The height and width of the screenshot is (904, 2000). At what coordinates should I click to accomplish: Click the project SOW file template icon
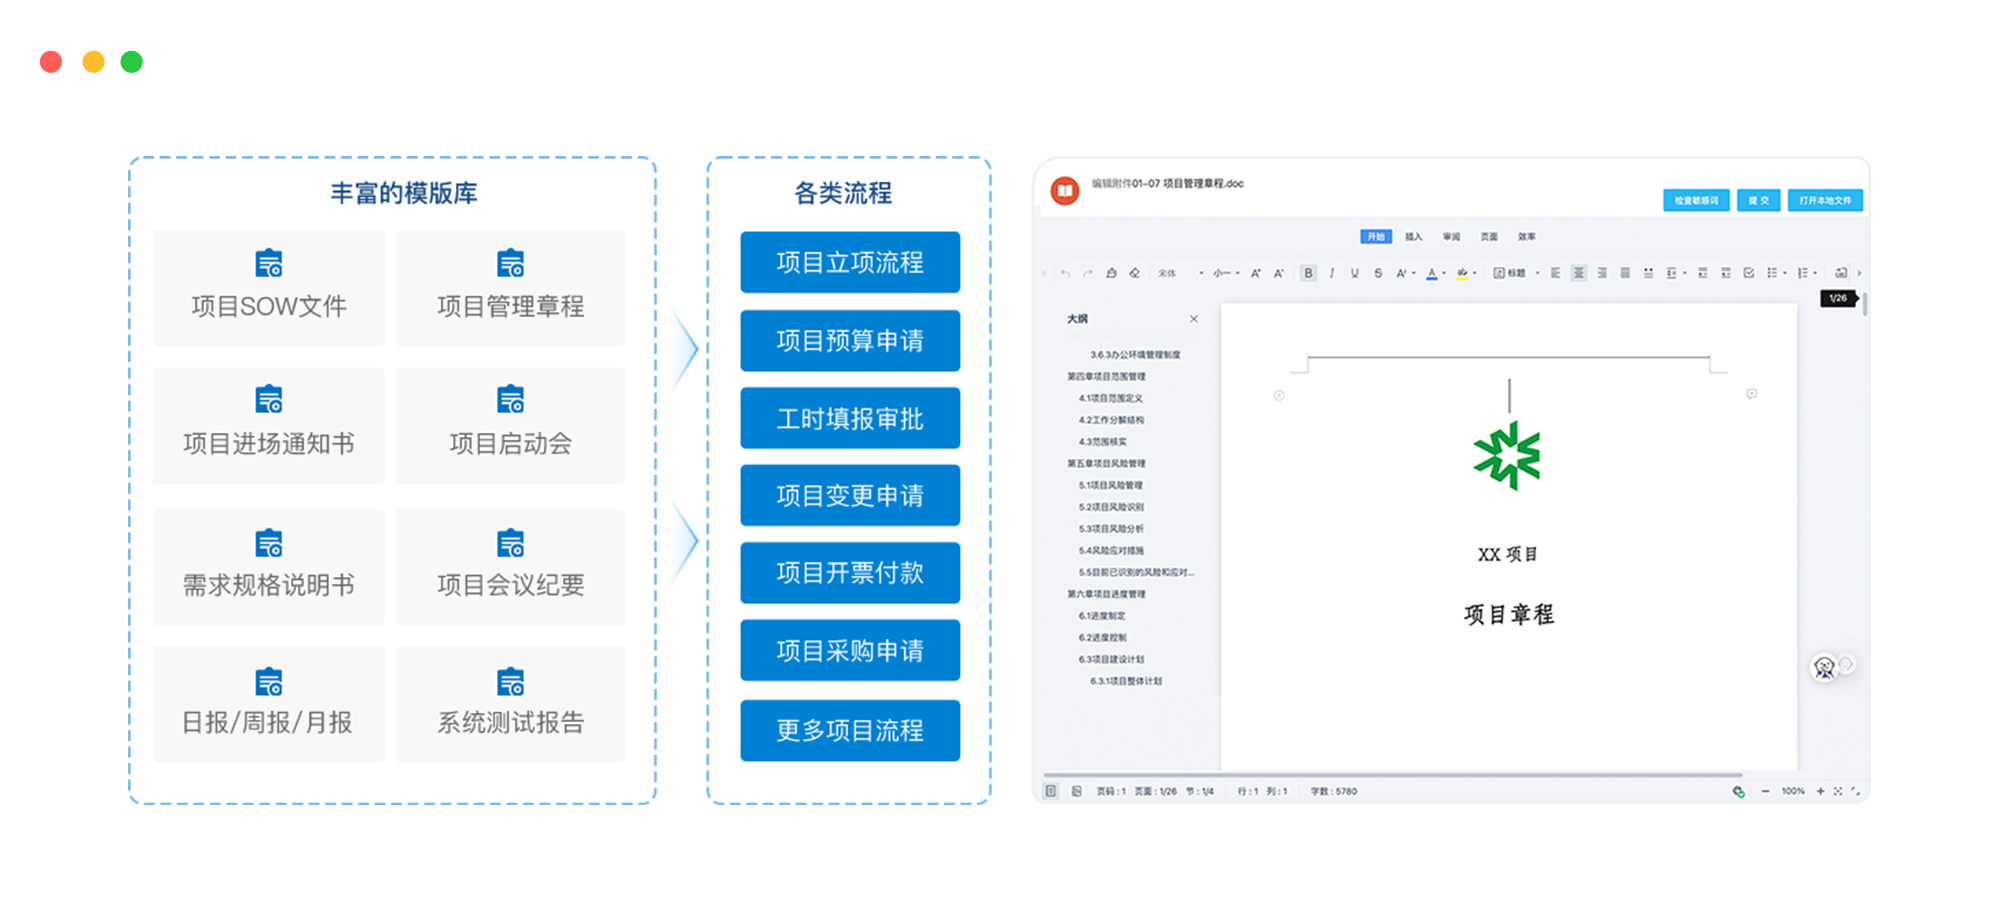tap(268, 264)
